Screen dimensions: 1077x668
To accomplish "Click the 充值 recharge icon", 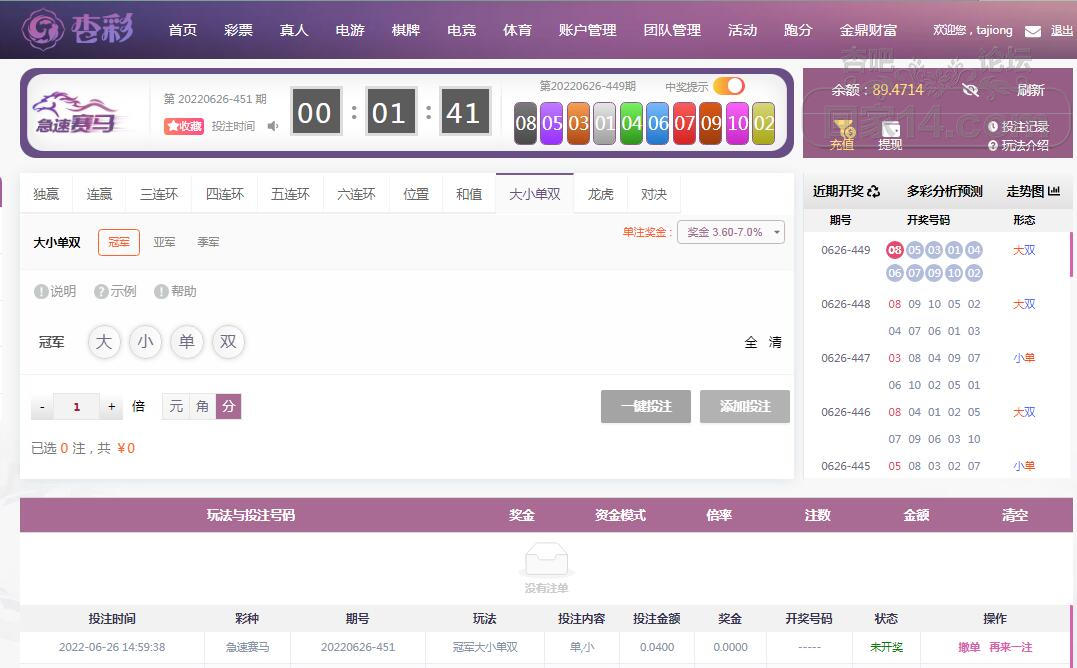I will (x=842, y=135).
